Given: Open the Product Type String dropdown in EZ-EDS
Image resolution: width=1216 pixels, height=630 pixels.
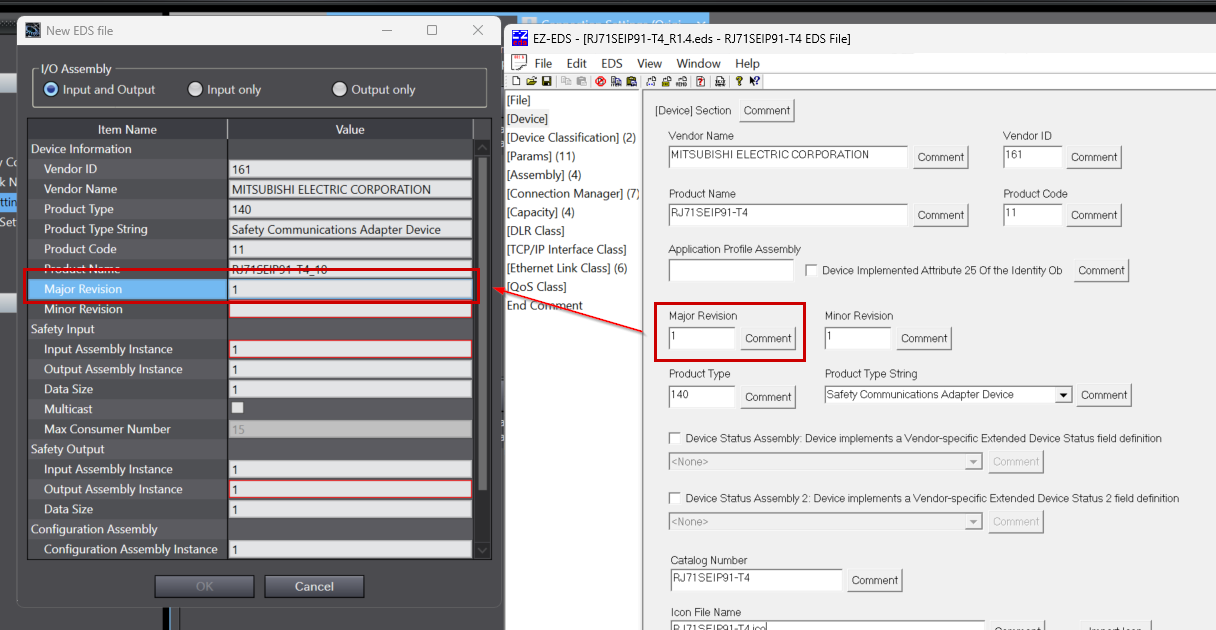Looking at the screenshot, I should point(1063,395).
